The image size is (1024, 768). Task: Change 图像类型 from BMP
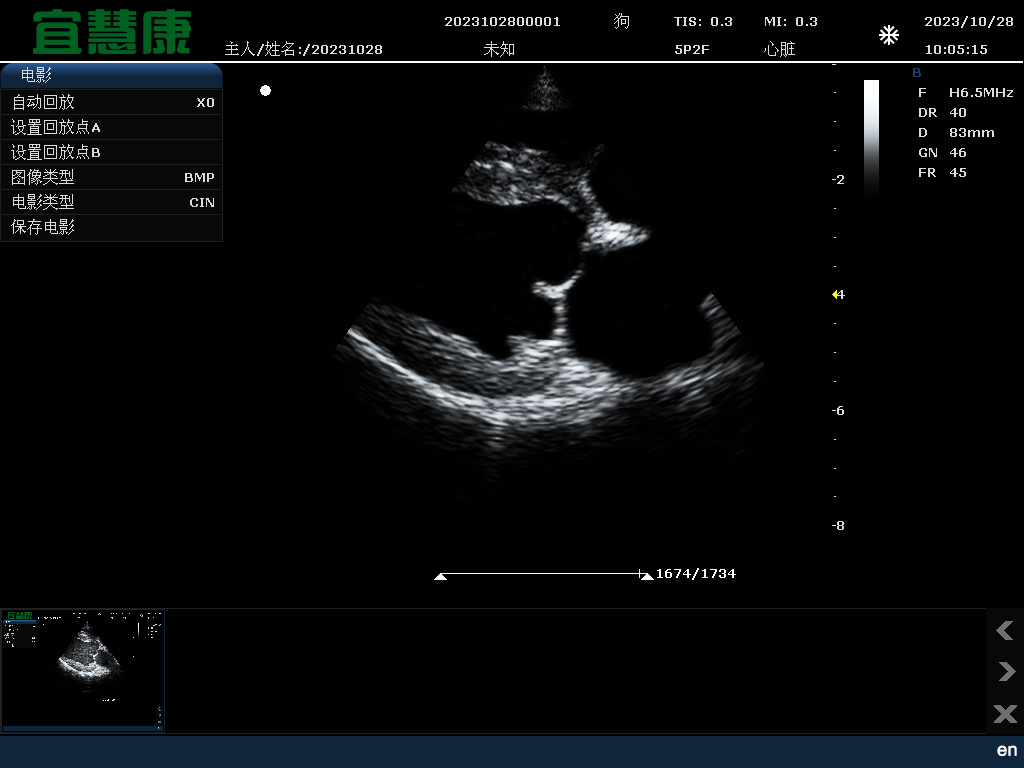click(111, 177)
